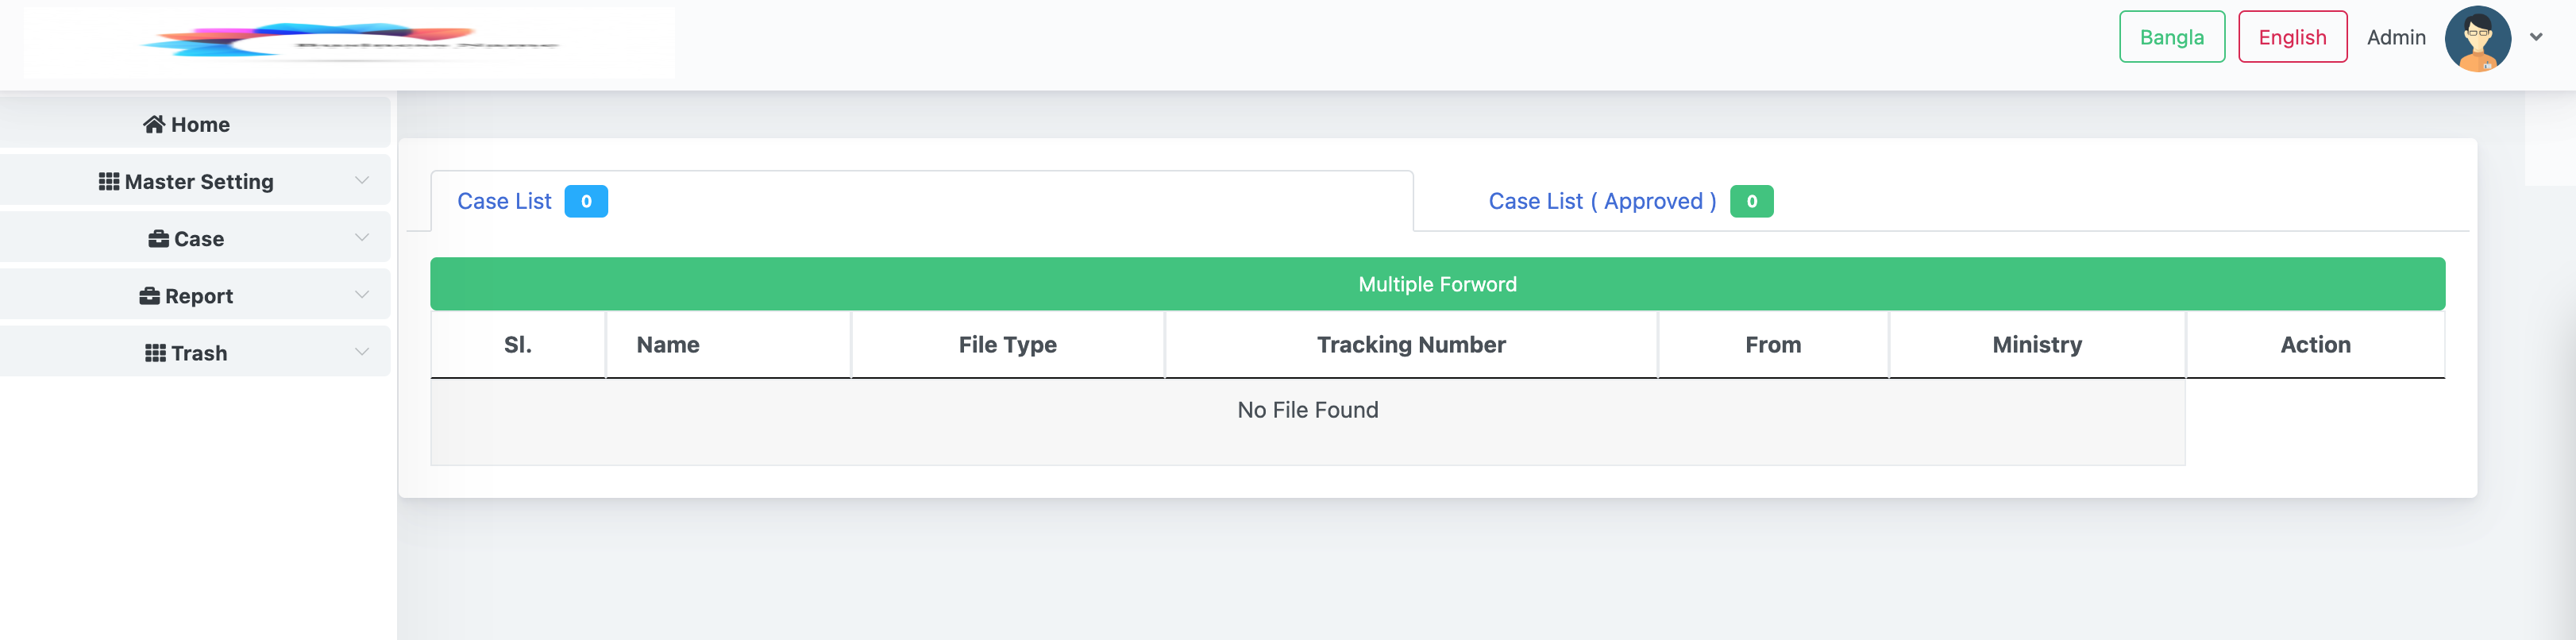The image size is (2576, 640).
Task: Switch to Case List ( Approved ) tab
Action: (x=1602, y=201)
